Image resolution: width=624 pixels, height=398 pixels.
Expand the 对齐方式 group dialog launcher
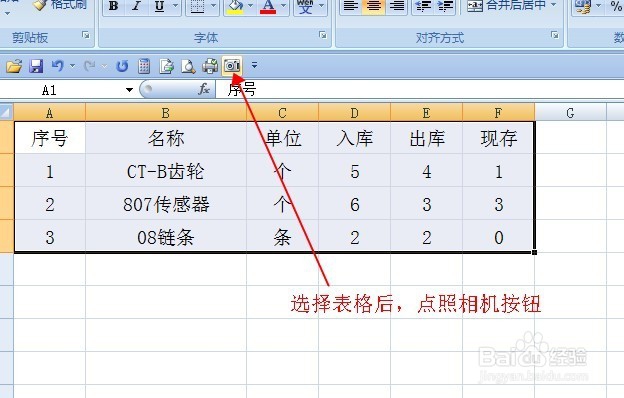pos(554,35)
